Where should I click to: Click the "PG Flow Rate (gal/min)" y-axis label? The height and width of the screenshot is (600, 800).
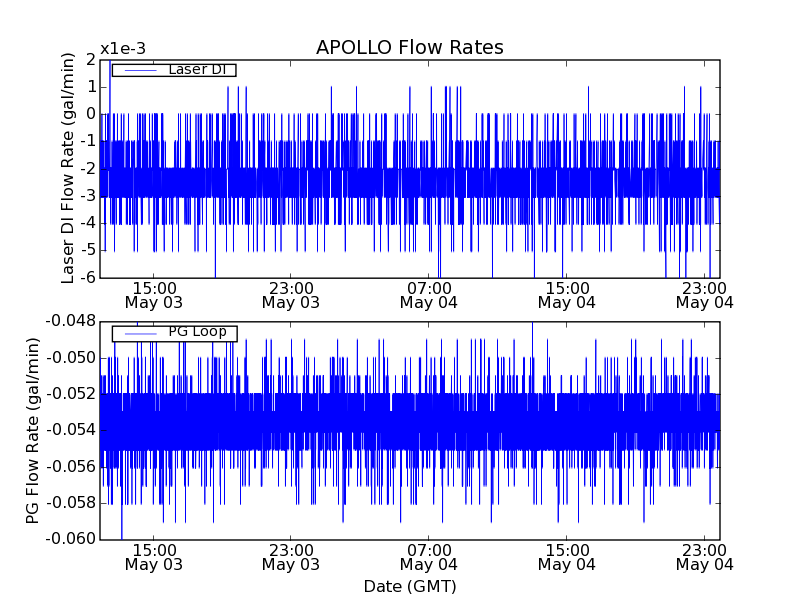pyautogui.click(x=33, y=430)
